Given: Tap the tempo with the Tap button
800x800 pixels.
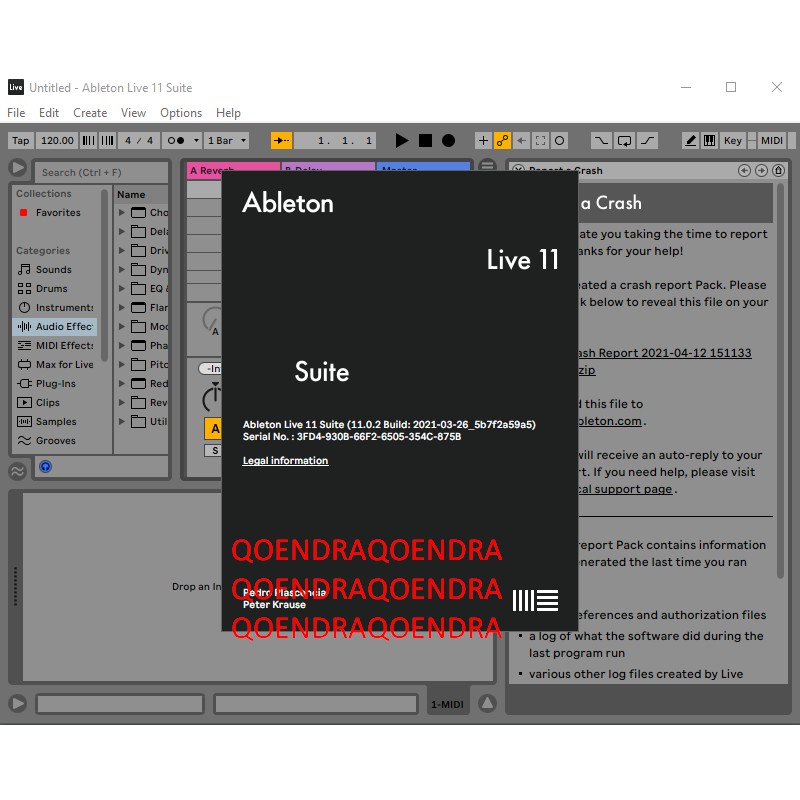Looking at the screenshot, I should (20, 140).
